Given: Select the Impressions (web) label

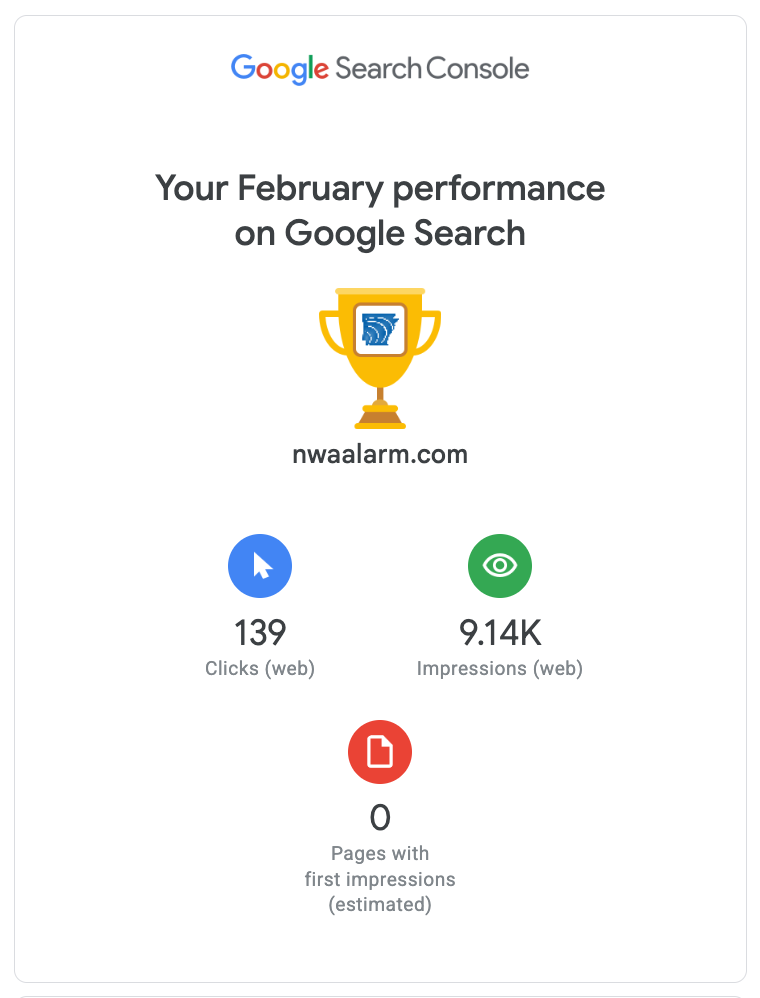Looking at the screenshot, I should click(500, 669).
